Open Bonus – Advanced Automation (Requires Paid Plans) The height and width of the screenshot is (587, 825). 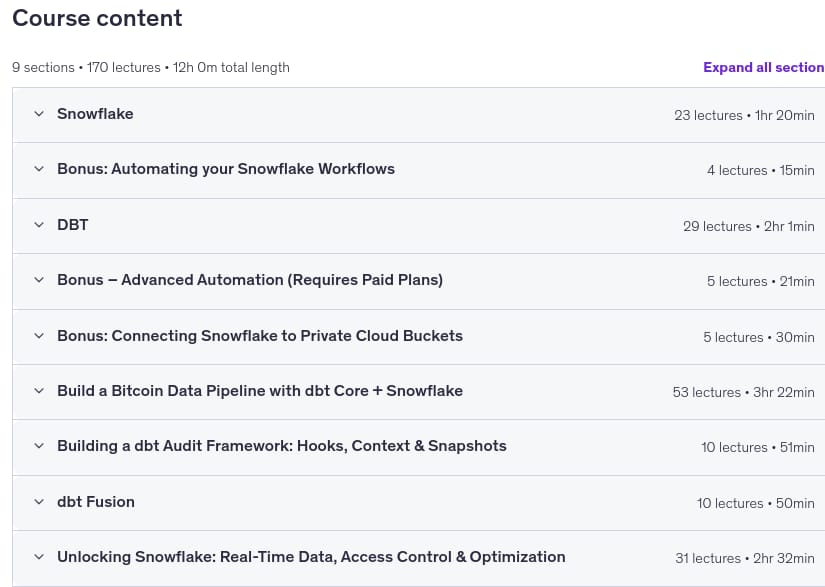250,280
